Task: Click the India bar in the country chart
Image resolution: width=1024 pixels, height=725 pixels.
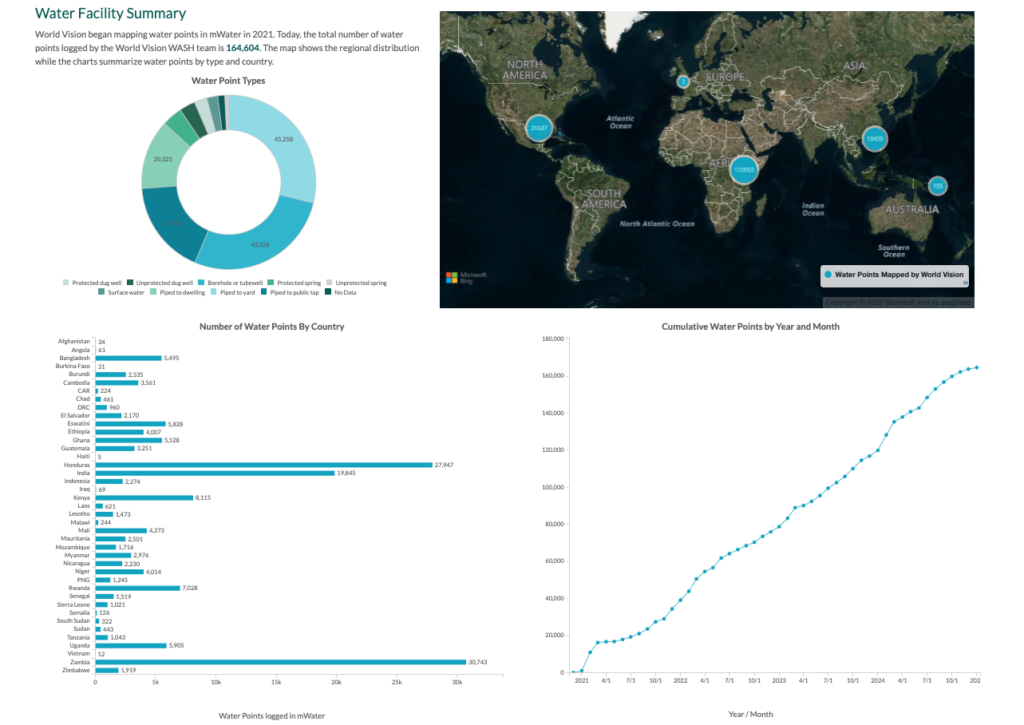Action: tap(215, 473)
